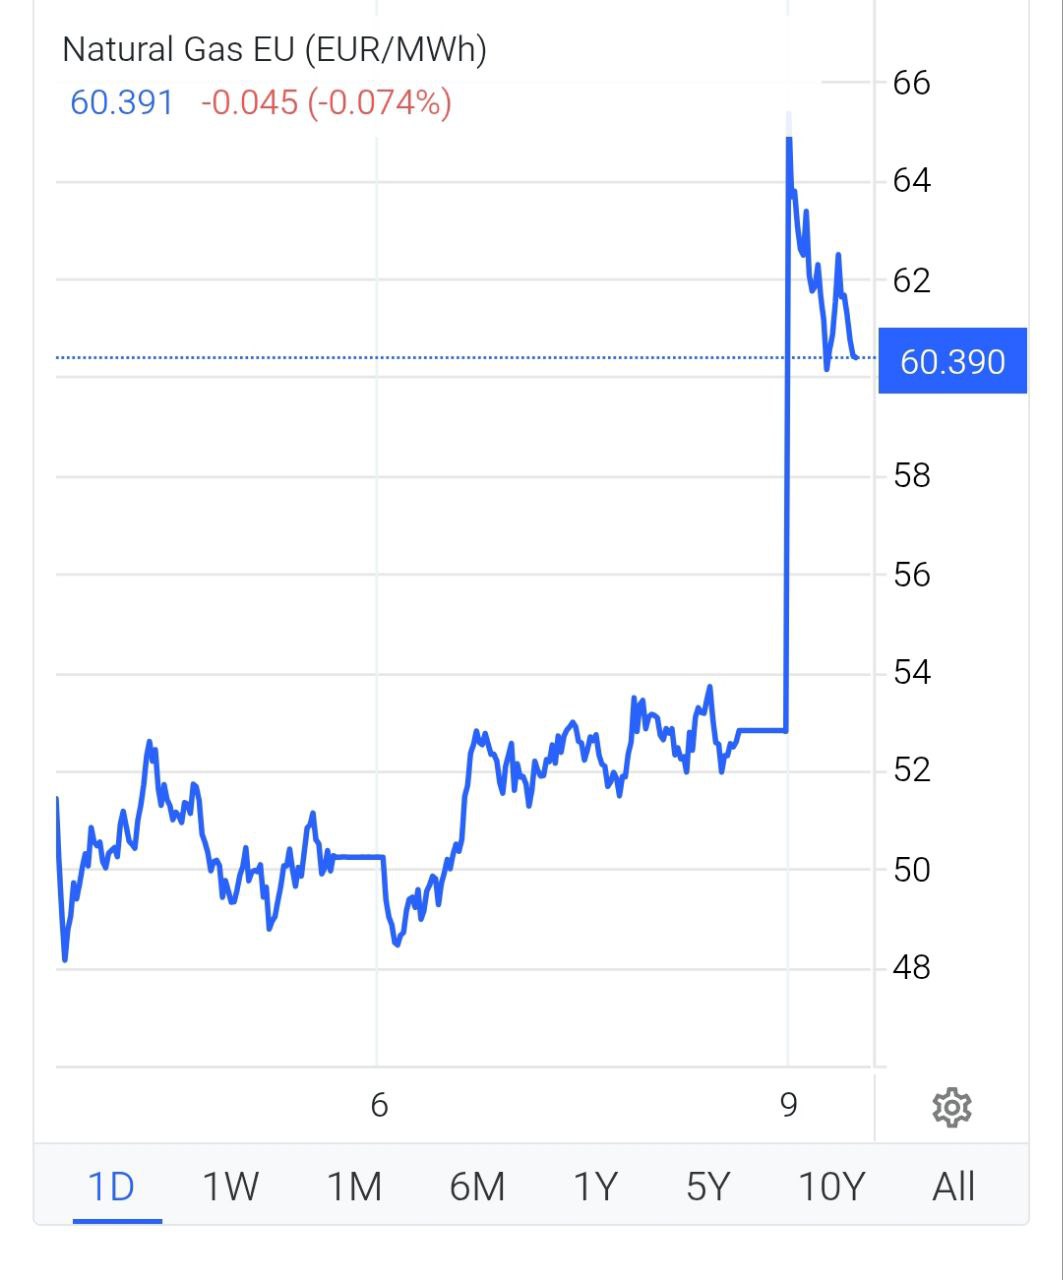Image resolution: width=1063 pixels, height=1280 pixels.
Task: Click the Natural Gas EU chart title
Action: [274, 50]
